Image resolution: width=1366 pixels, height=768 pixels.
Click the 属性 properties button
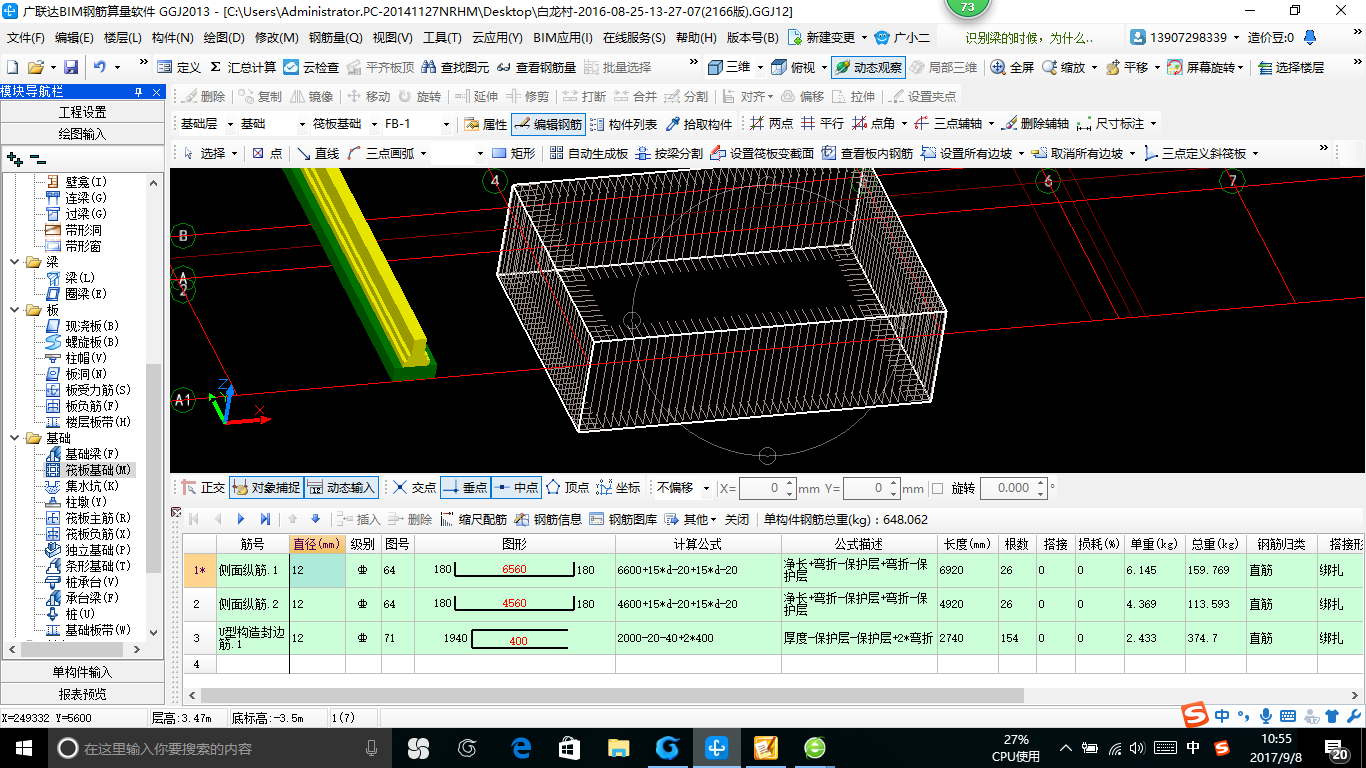click(x=486, y=124)
